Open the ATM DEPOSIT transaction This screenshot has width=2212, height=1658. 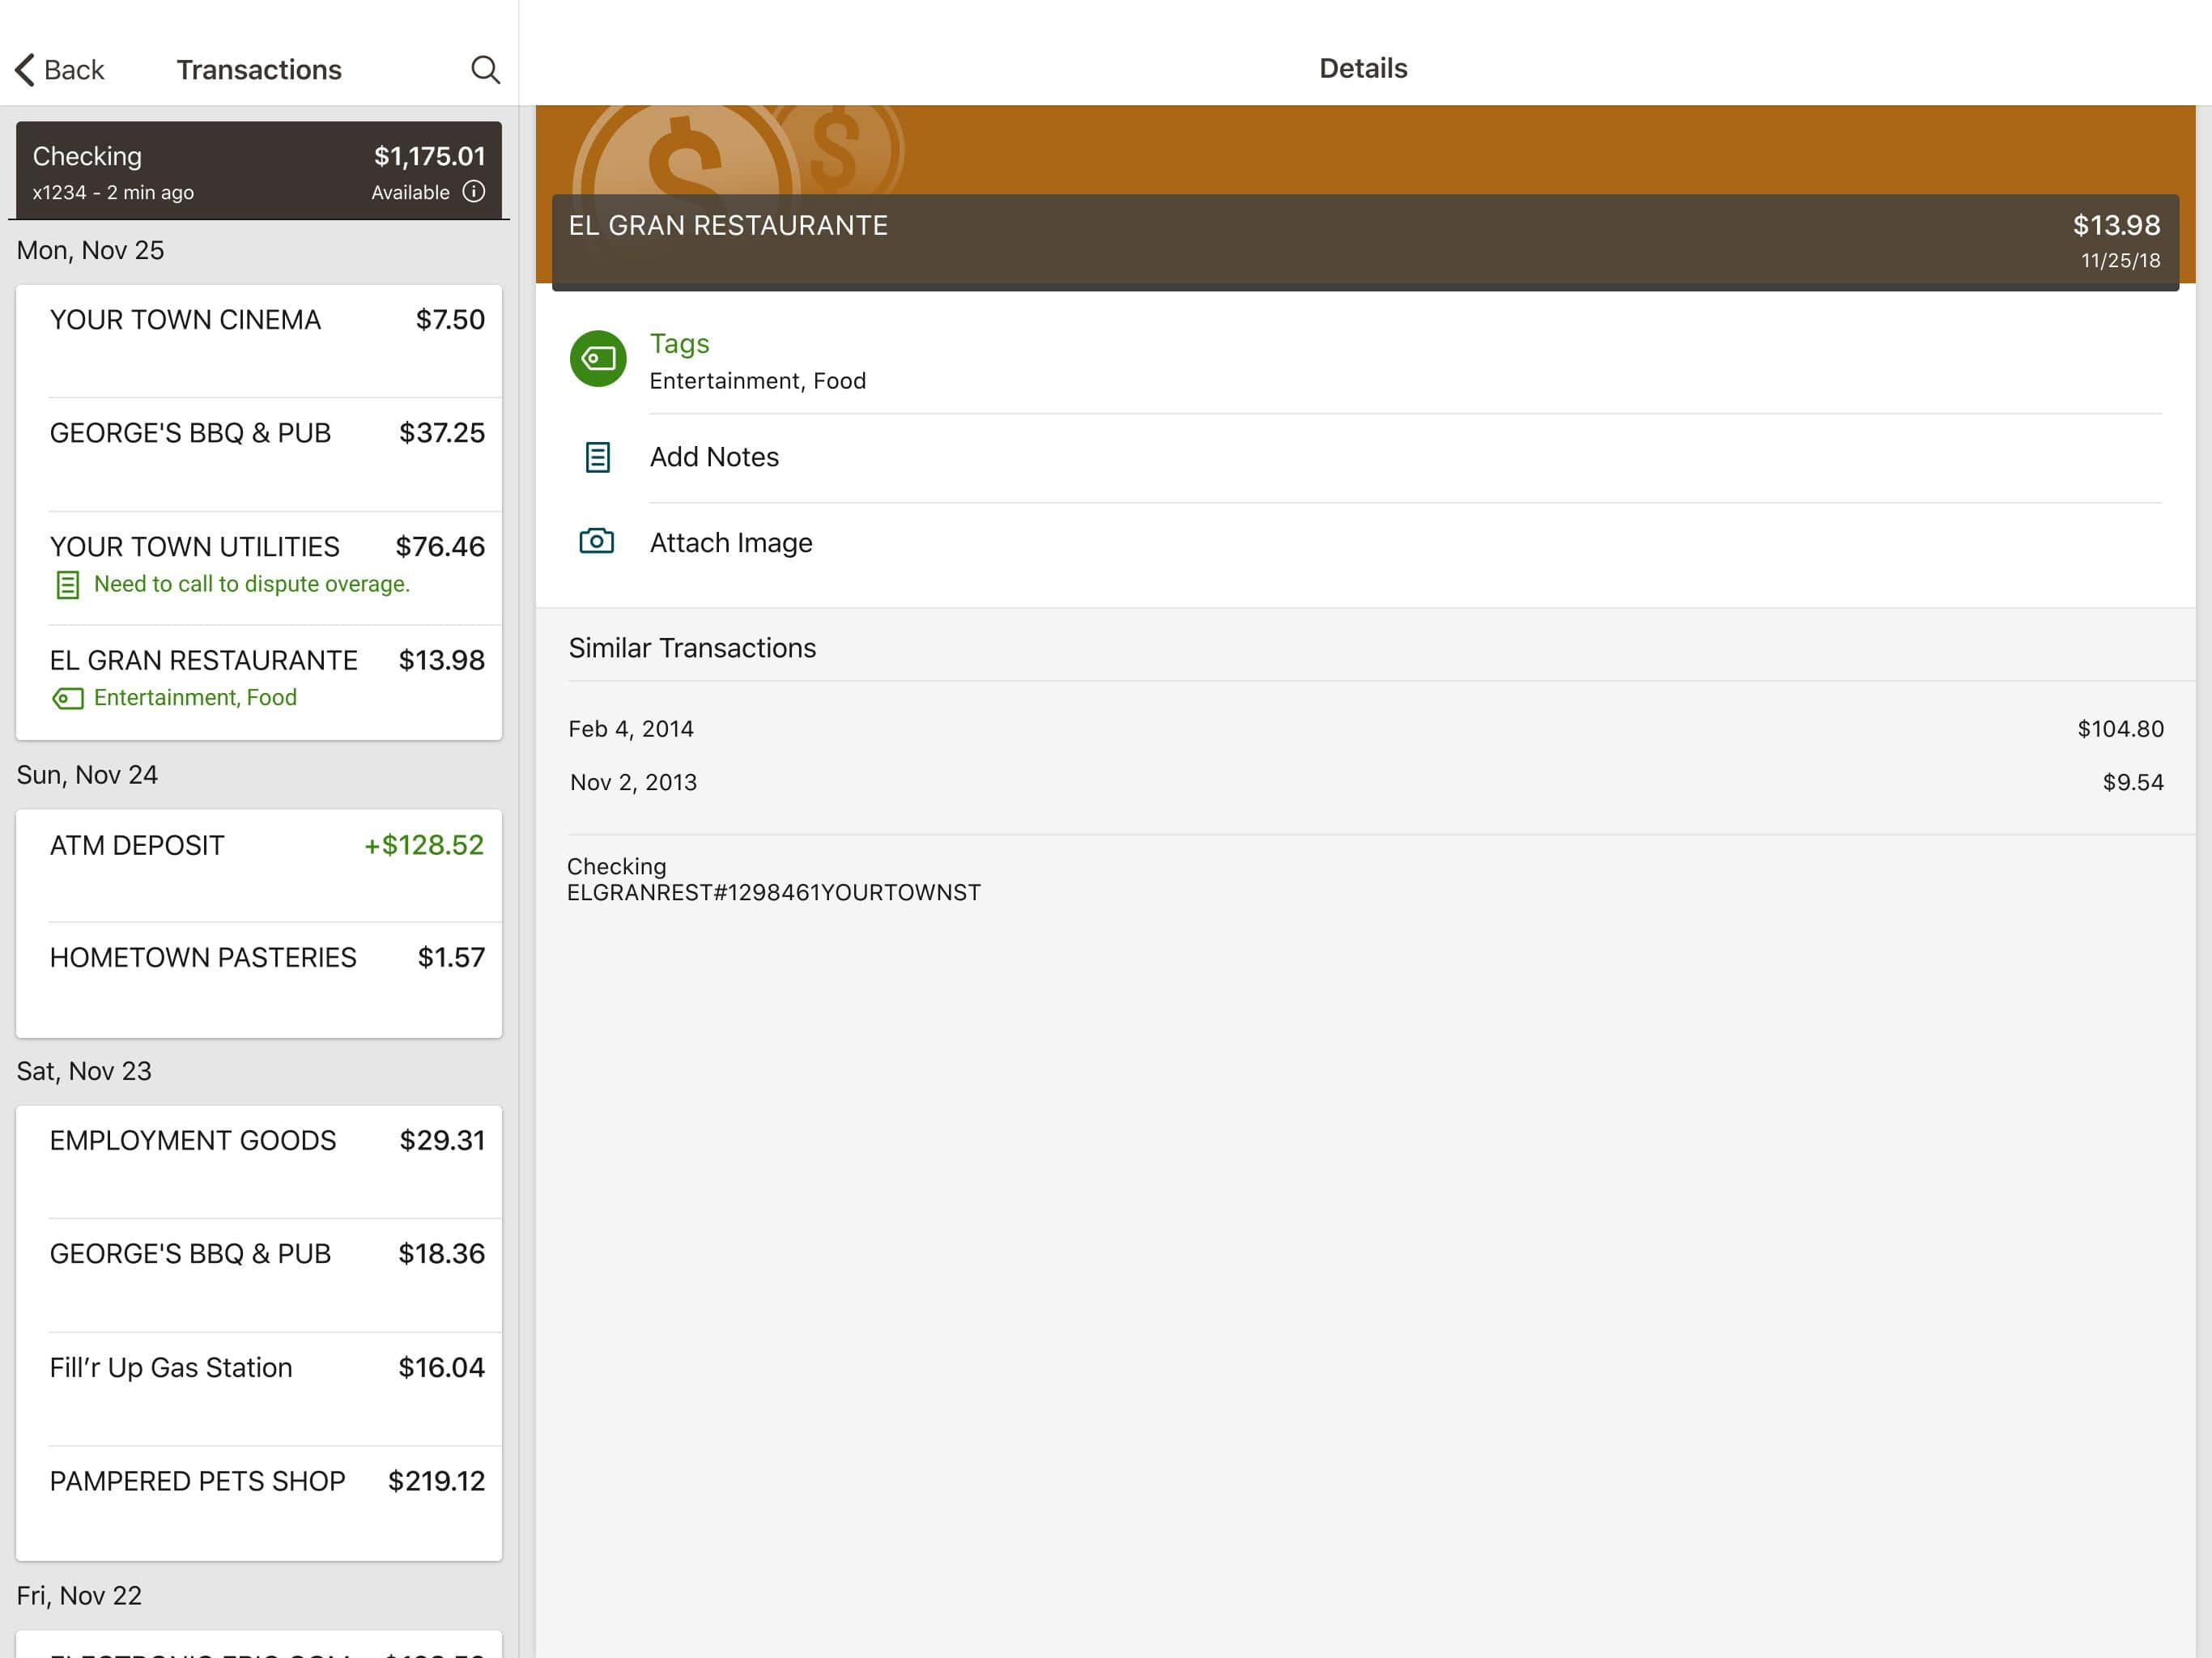259,866
